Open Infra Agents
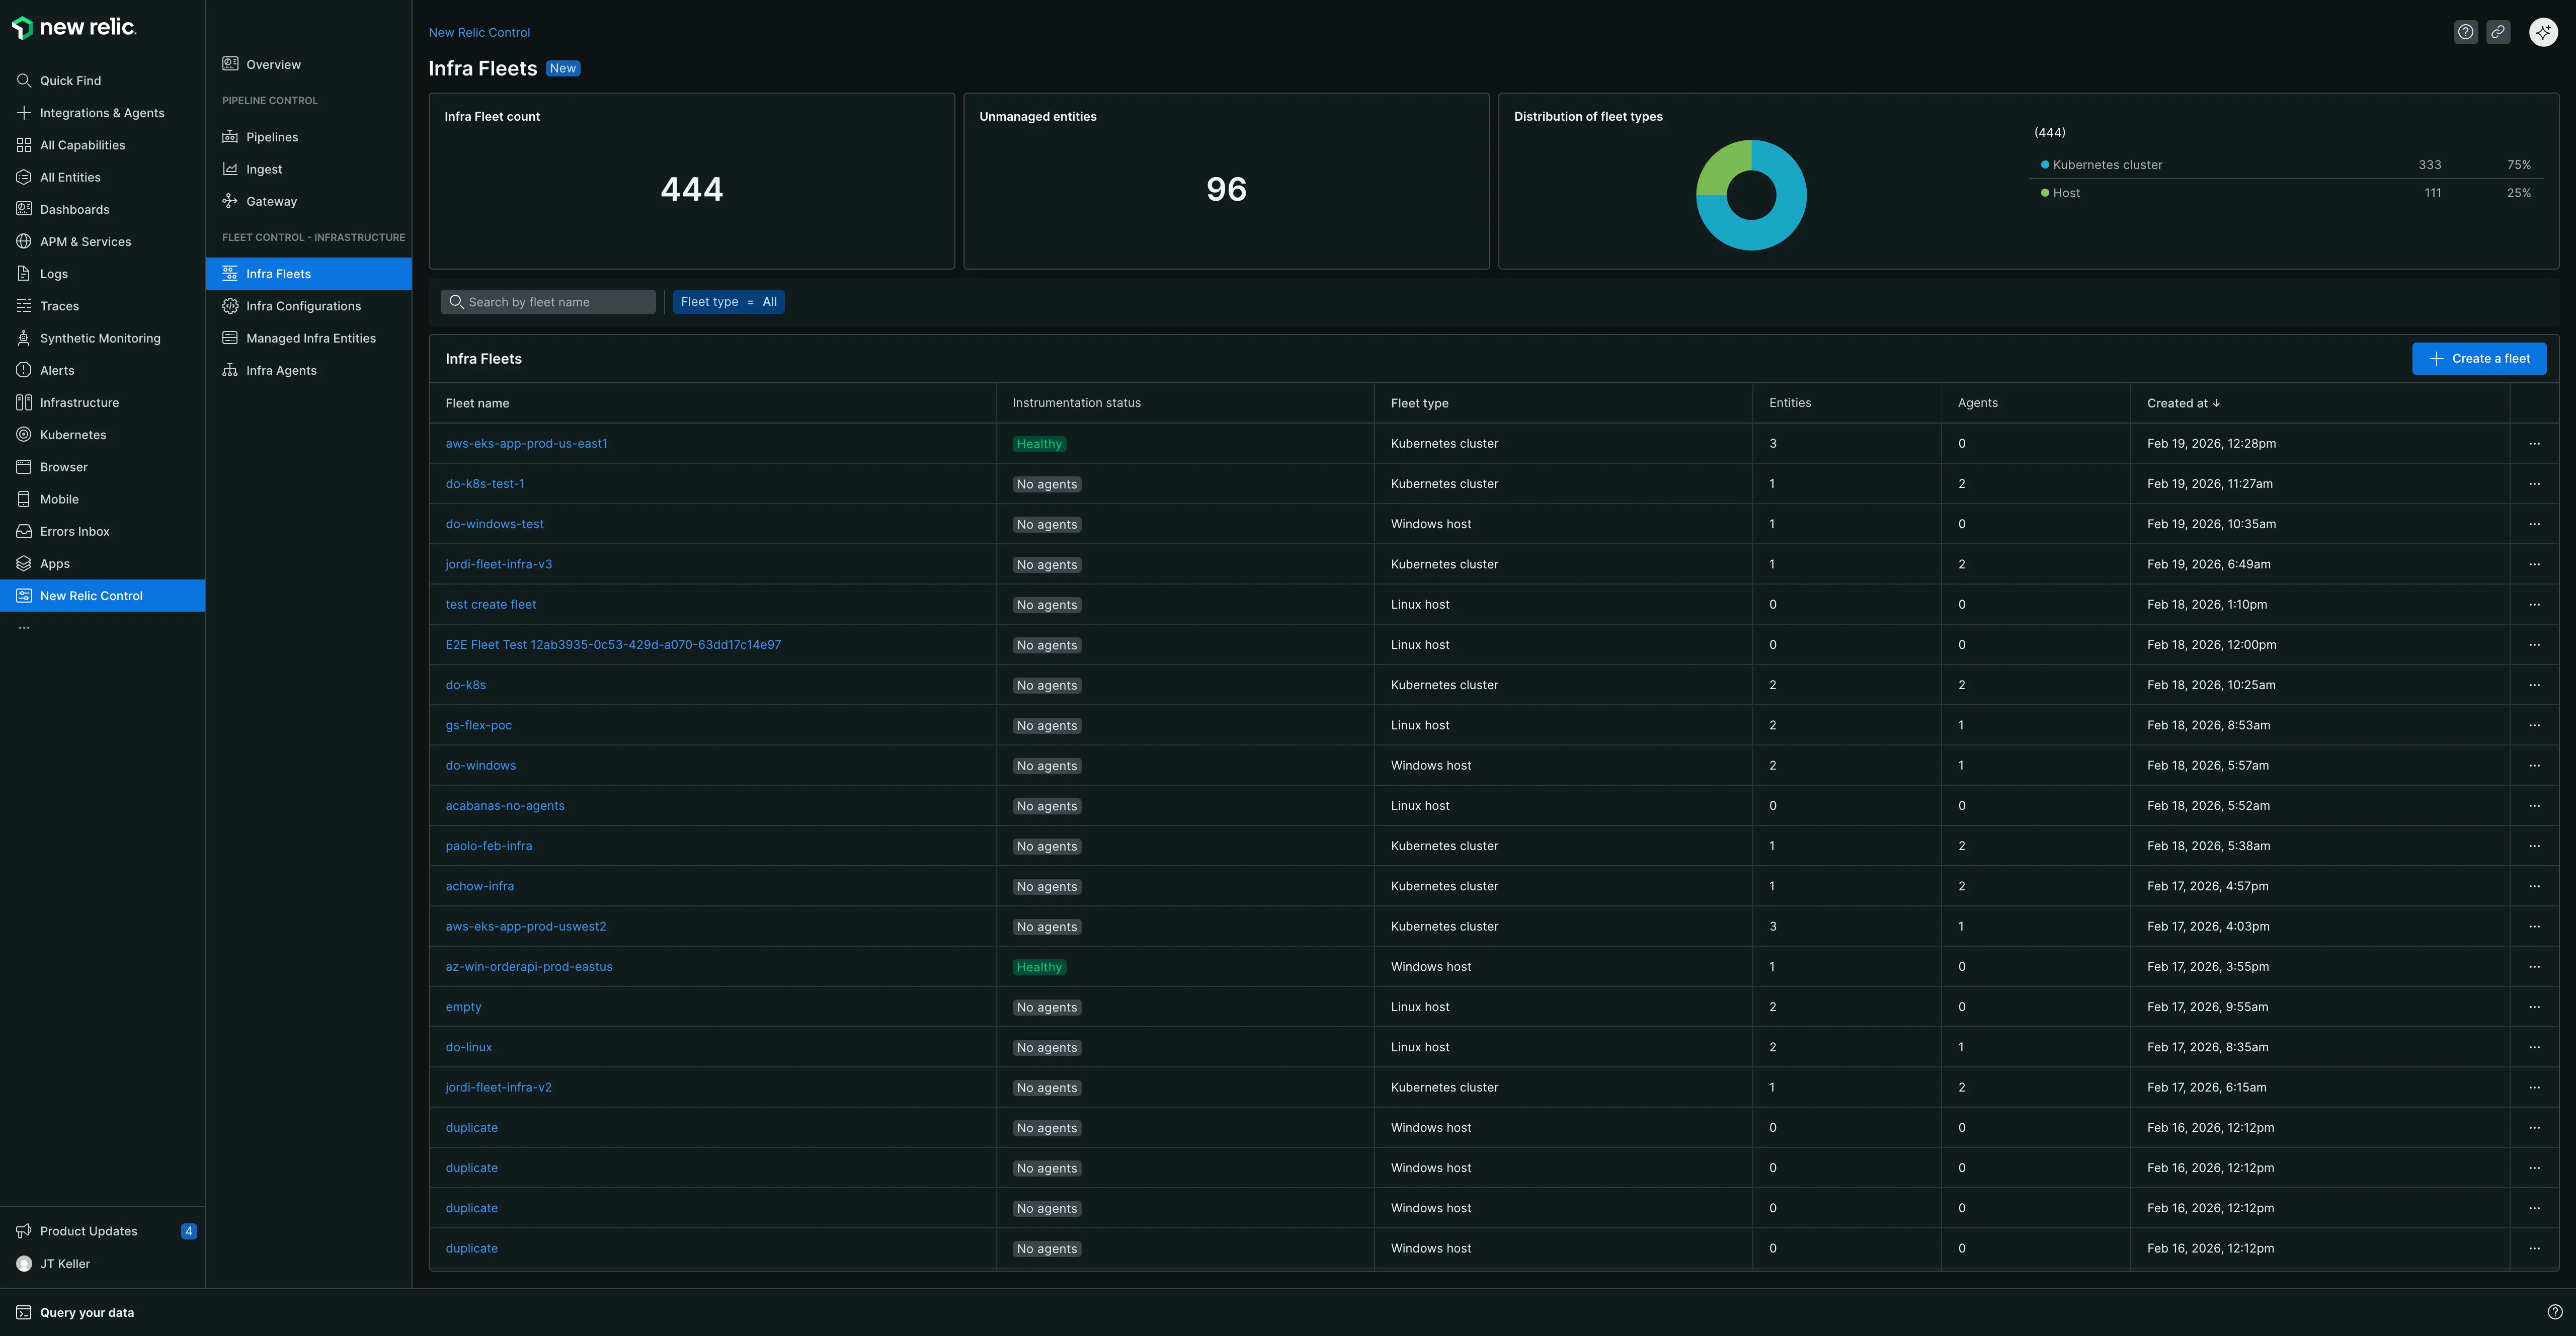 pos(281,369)
